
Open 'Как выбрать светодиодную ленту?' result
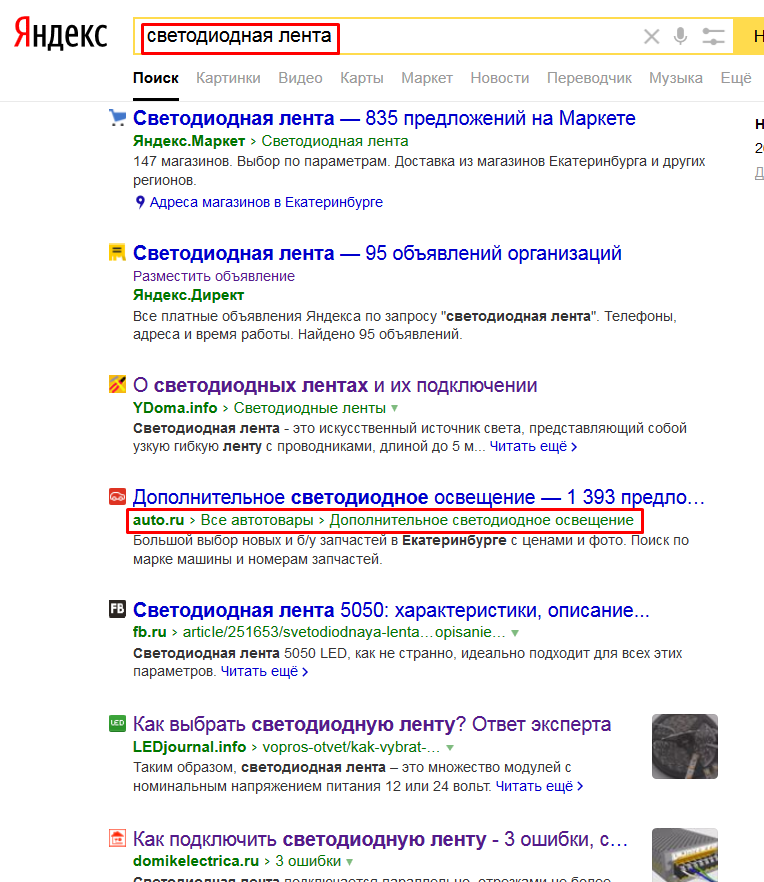(x=372, y=724)
